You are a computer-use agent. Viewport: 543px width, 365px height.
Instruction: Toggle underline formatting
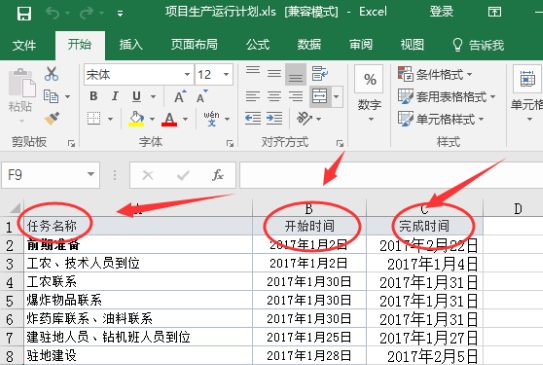[x=136, y=96]
